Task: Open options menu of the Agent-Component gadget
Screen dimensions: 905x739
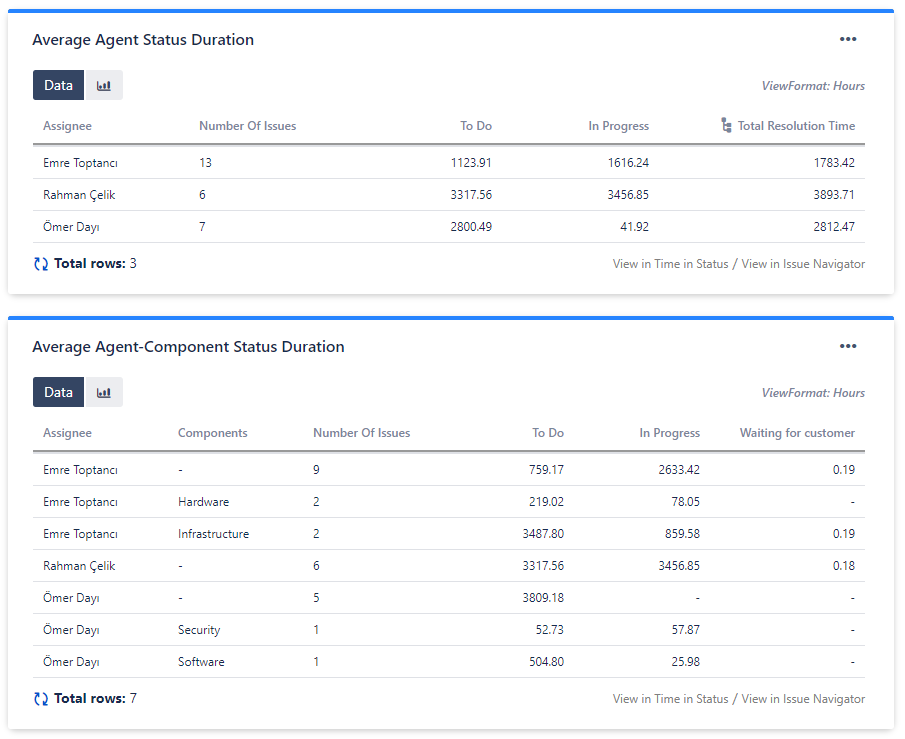Action: click(848, 346)
